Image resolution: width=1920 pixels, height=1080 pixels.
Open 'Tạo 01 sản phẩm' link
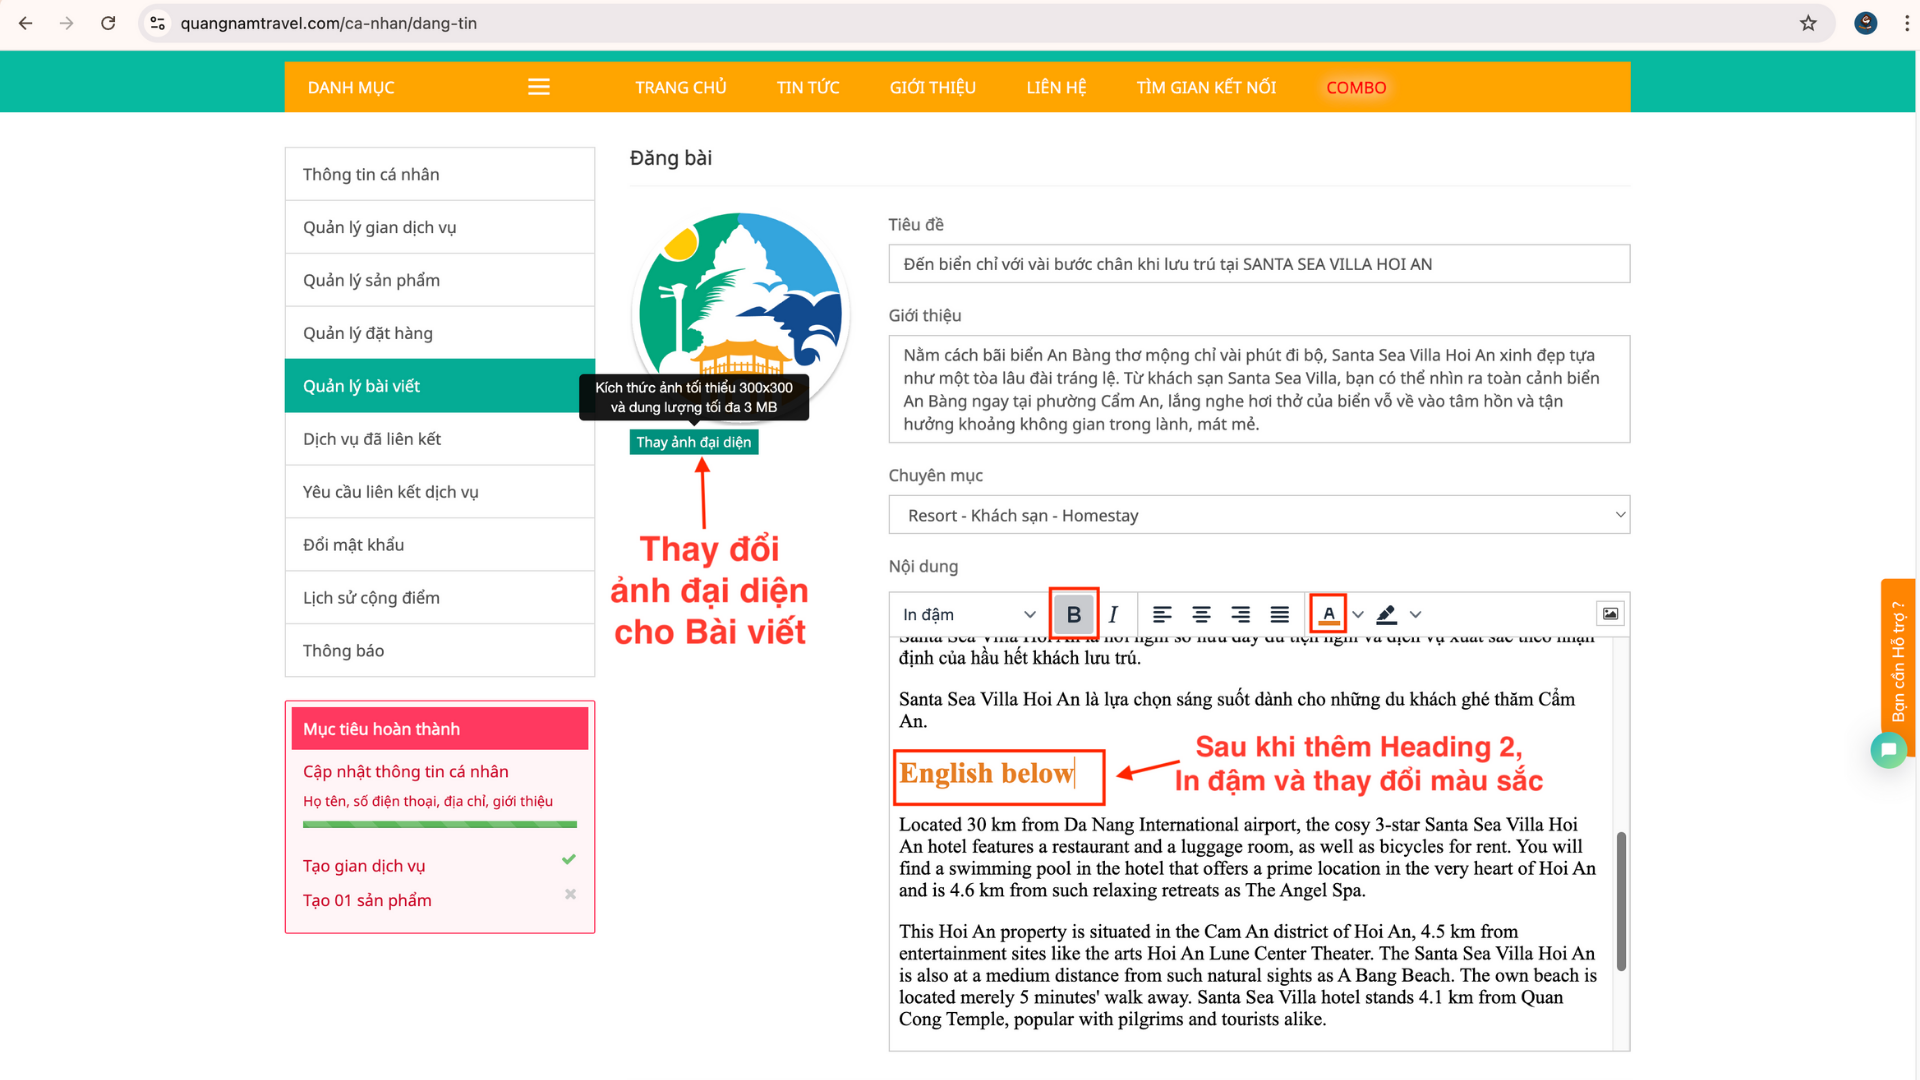tap(367, 900)
